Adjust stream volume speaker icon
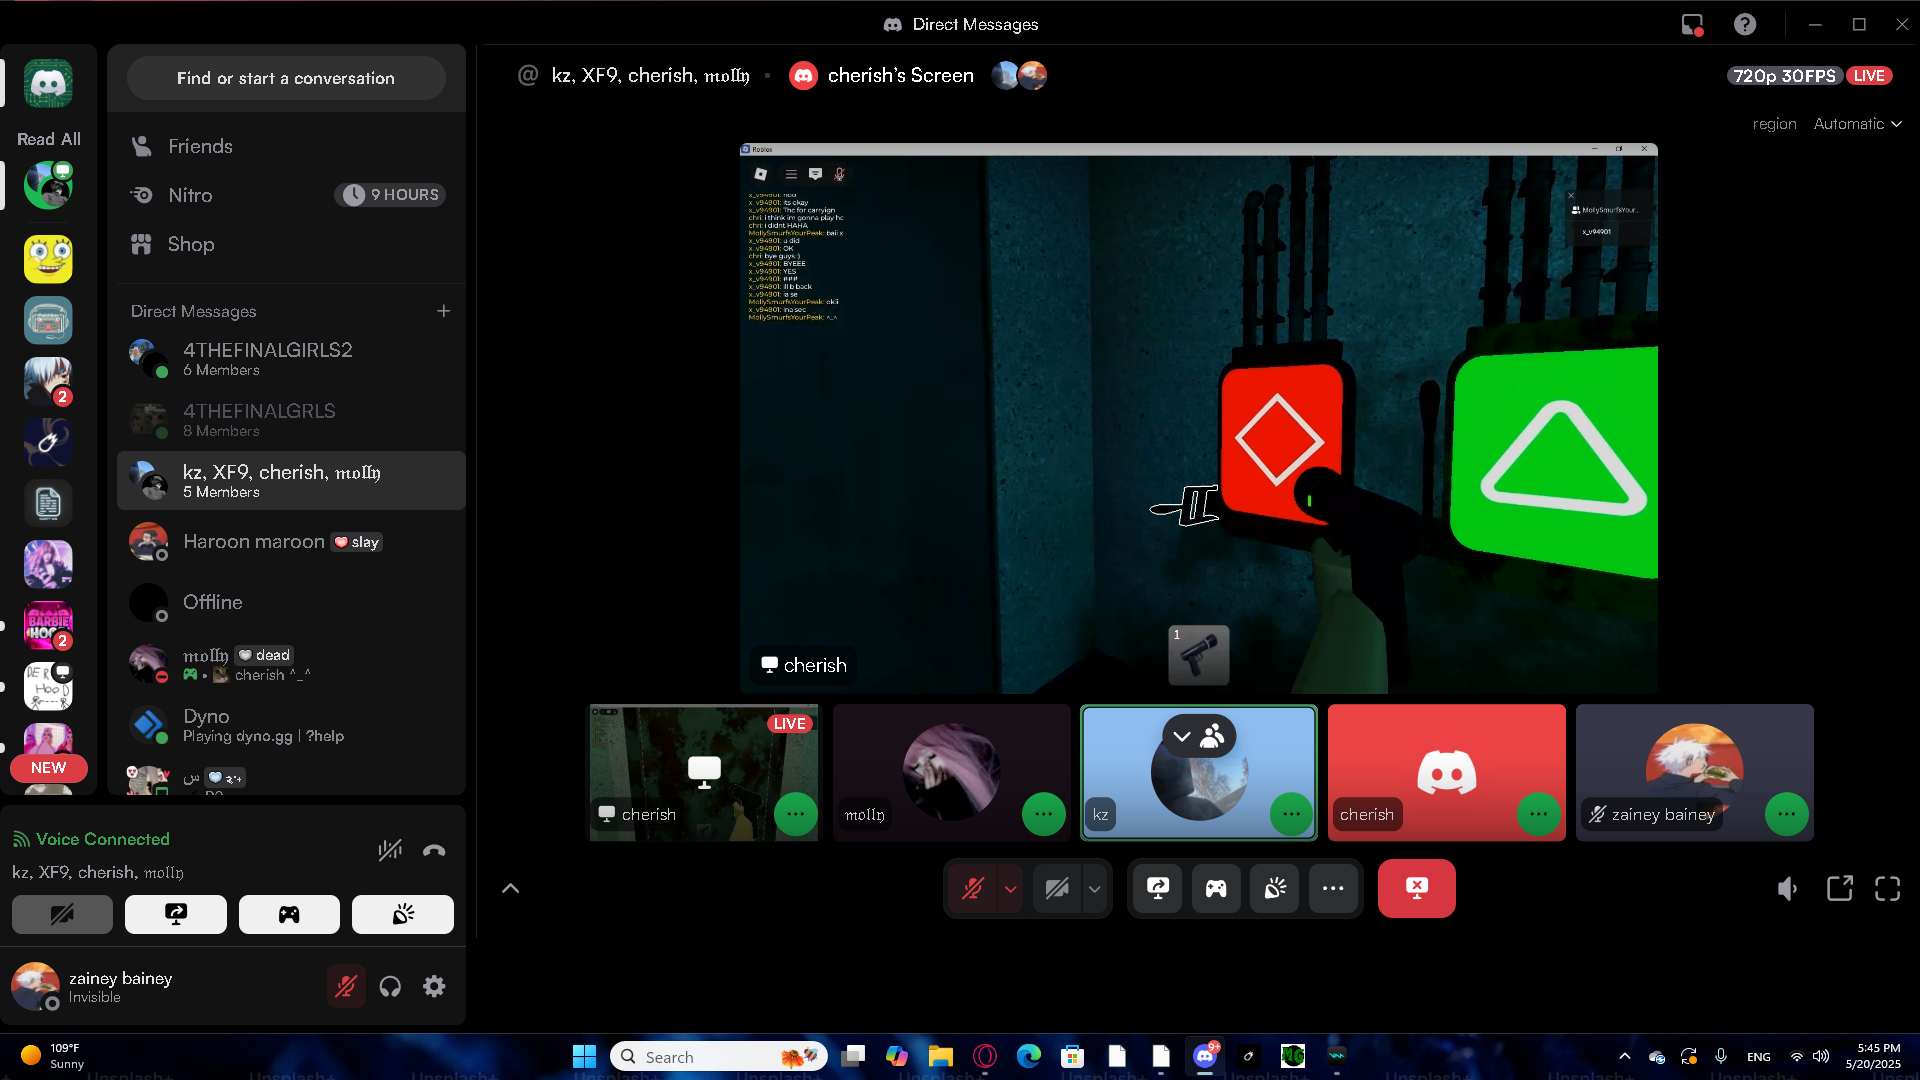 coord(1787,888)
